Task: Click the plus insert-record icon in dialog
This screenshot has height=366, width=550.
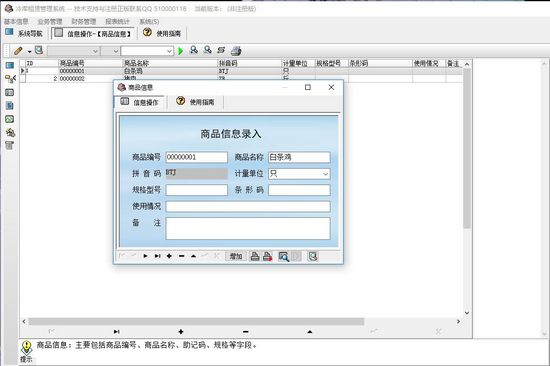Action: pyautogui.click(x=169, y=256)
